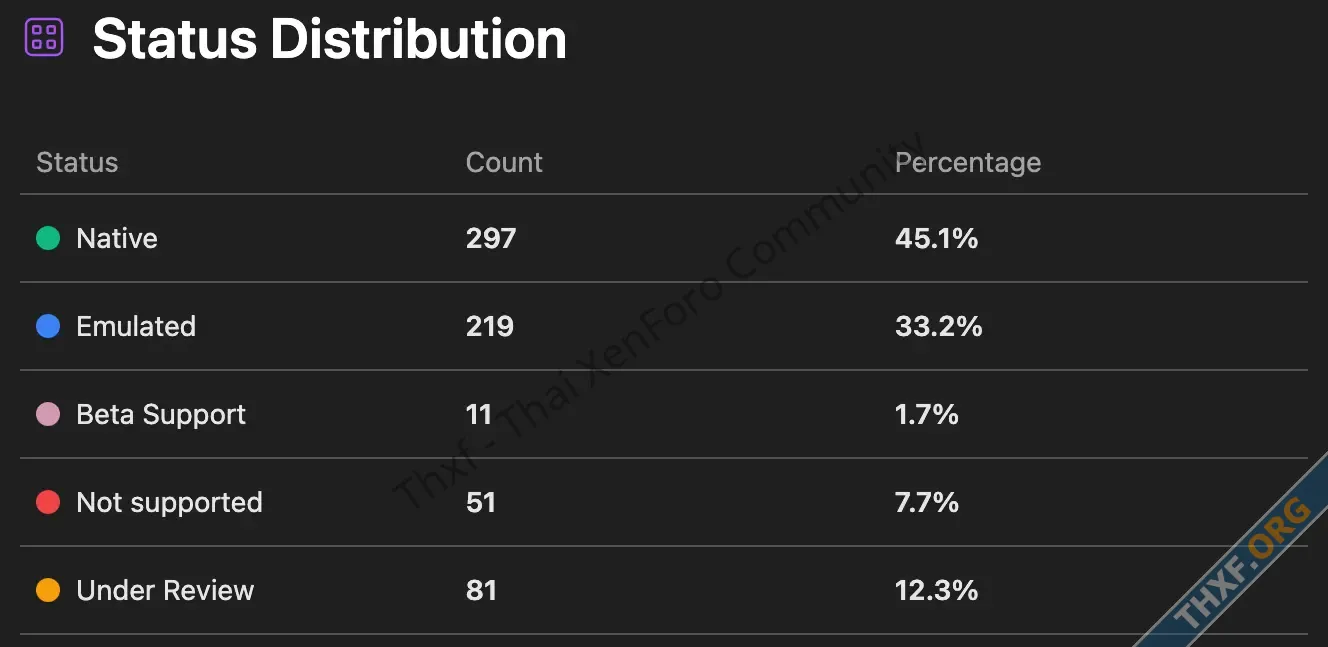Click the orange Under Review status dot
The image size is (1328, 647).
point(48,590)
